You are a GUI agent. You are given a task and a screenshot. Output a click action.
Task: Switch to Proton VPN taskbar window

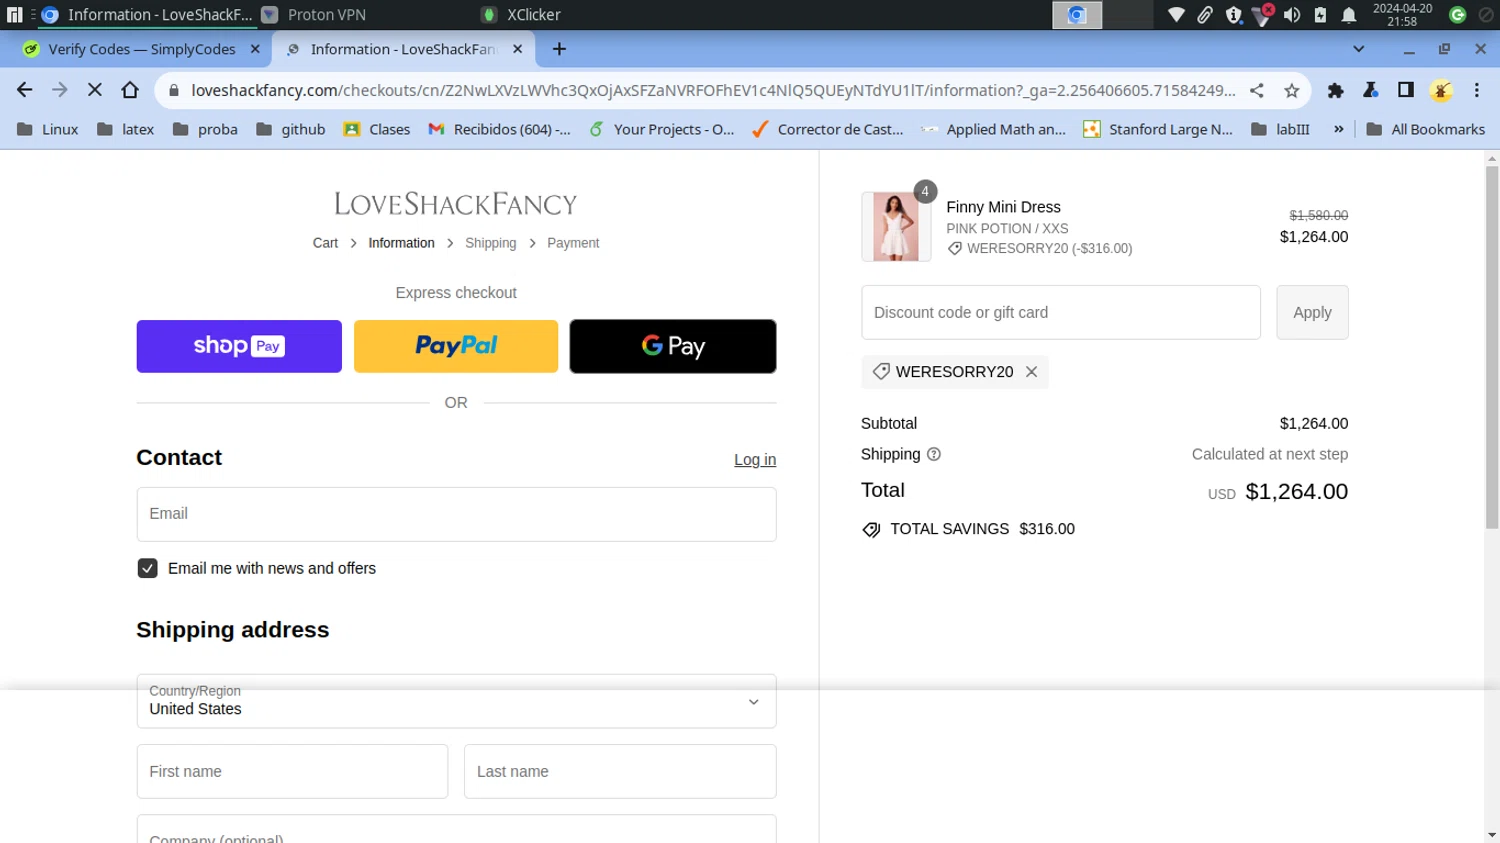point(314,15)
